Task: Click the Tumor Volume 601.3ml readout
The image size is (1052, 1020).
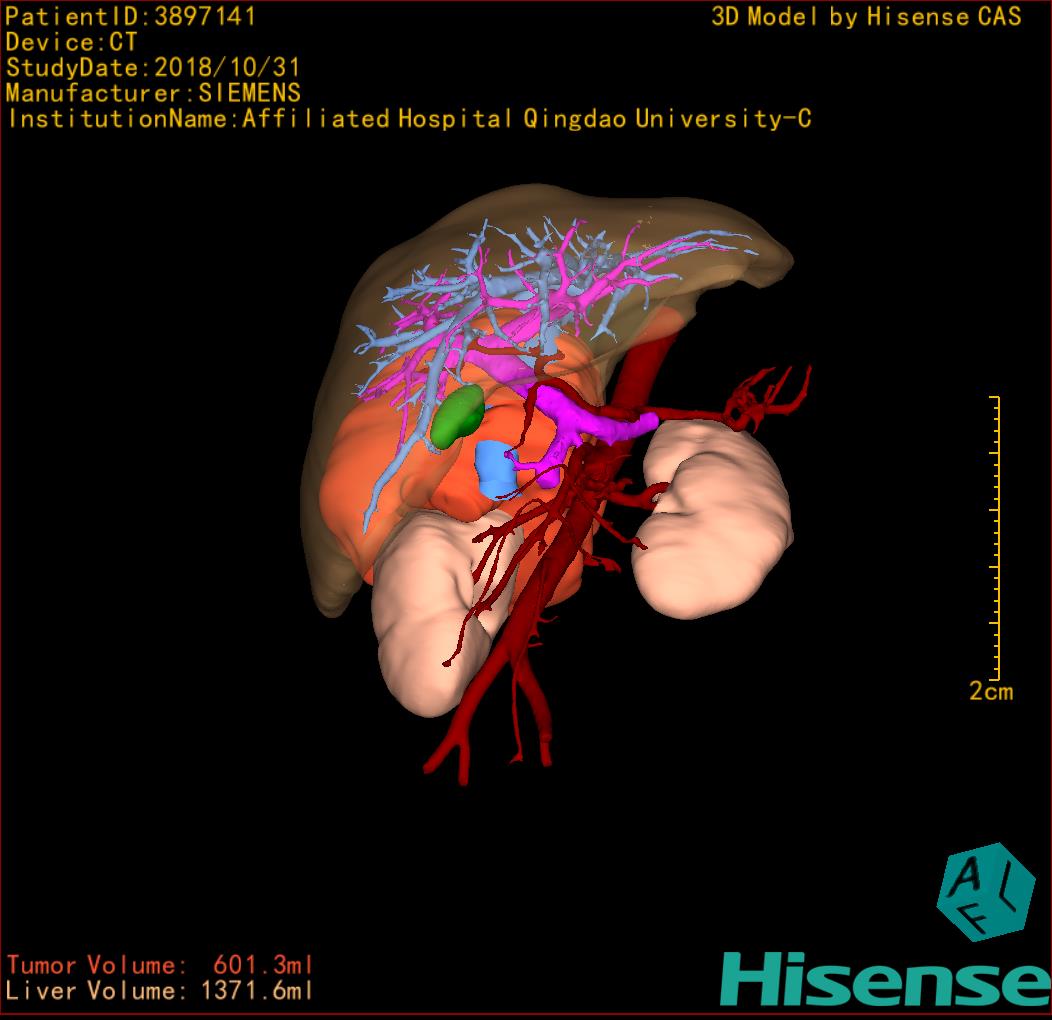Action: (x=160, y=965)
